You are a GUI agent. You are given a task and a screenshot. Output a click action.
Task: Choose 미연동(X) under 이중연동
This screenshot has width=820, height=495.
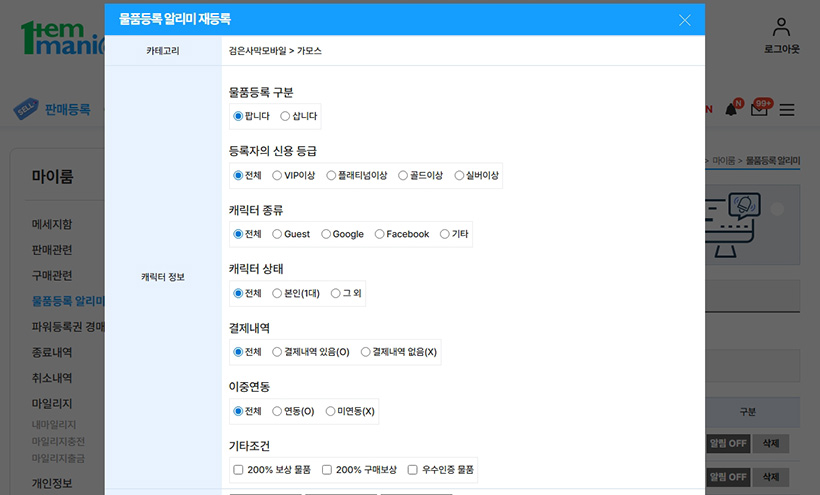pos(331,411)
